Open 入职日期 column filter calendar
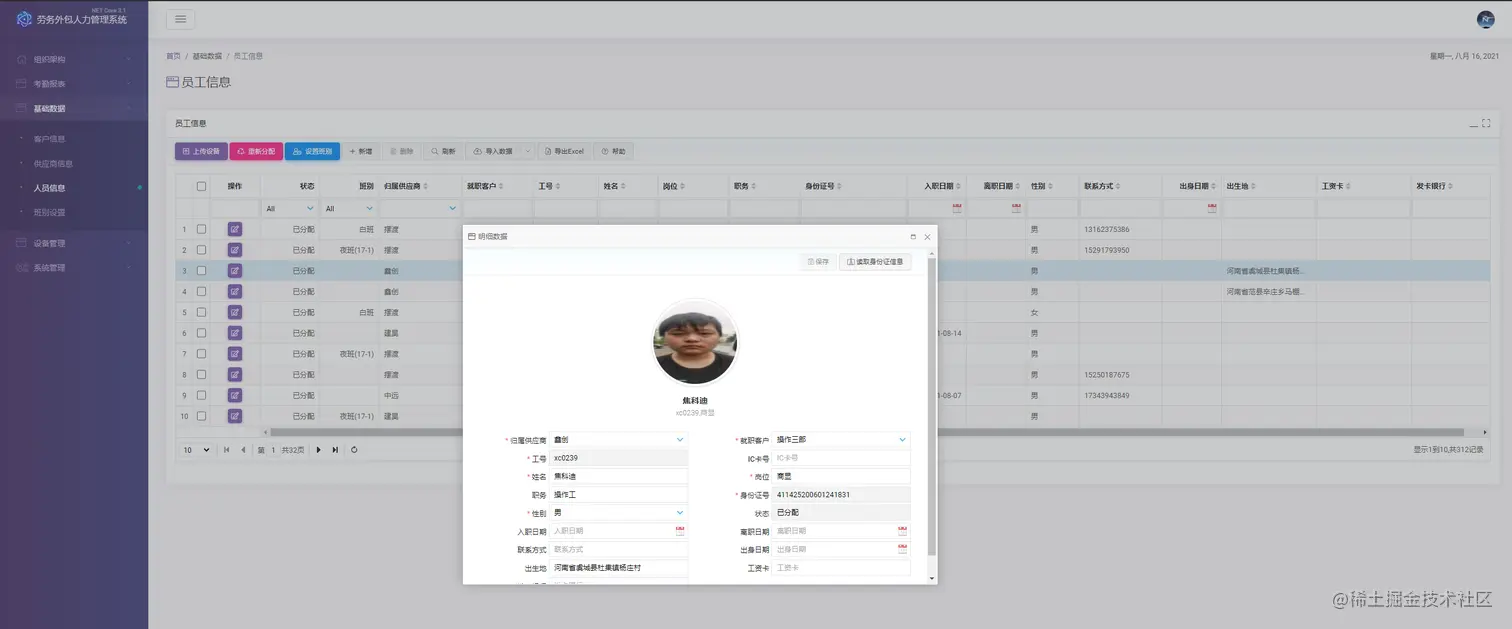This screenshot has height=629, width=1512. pyautogui.click(x=957, y=208)
